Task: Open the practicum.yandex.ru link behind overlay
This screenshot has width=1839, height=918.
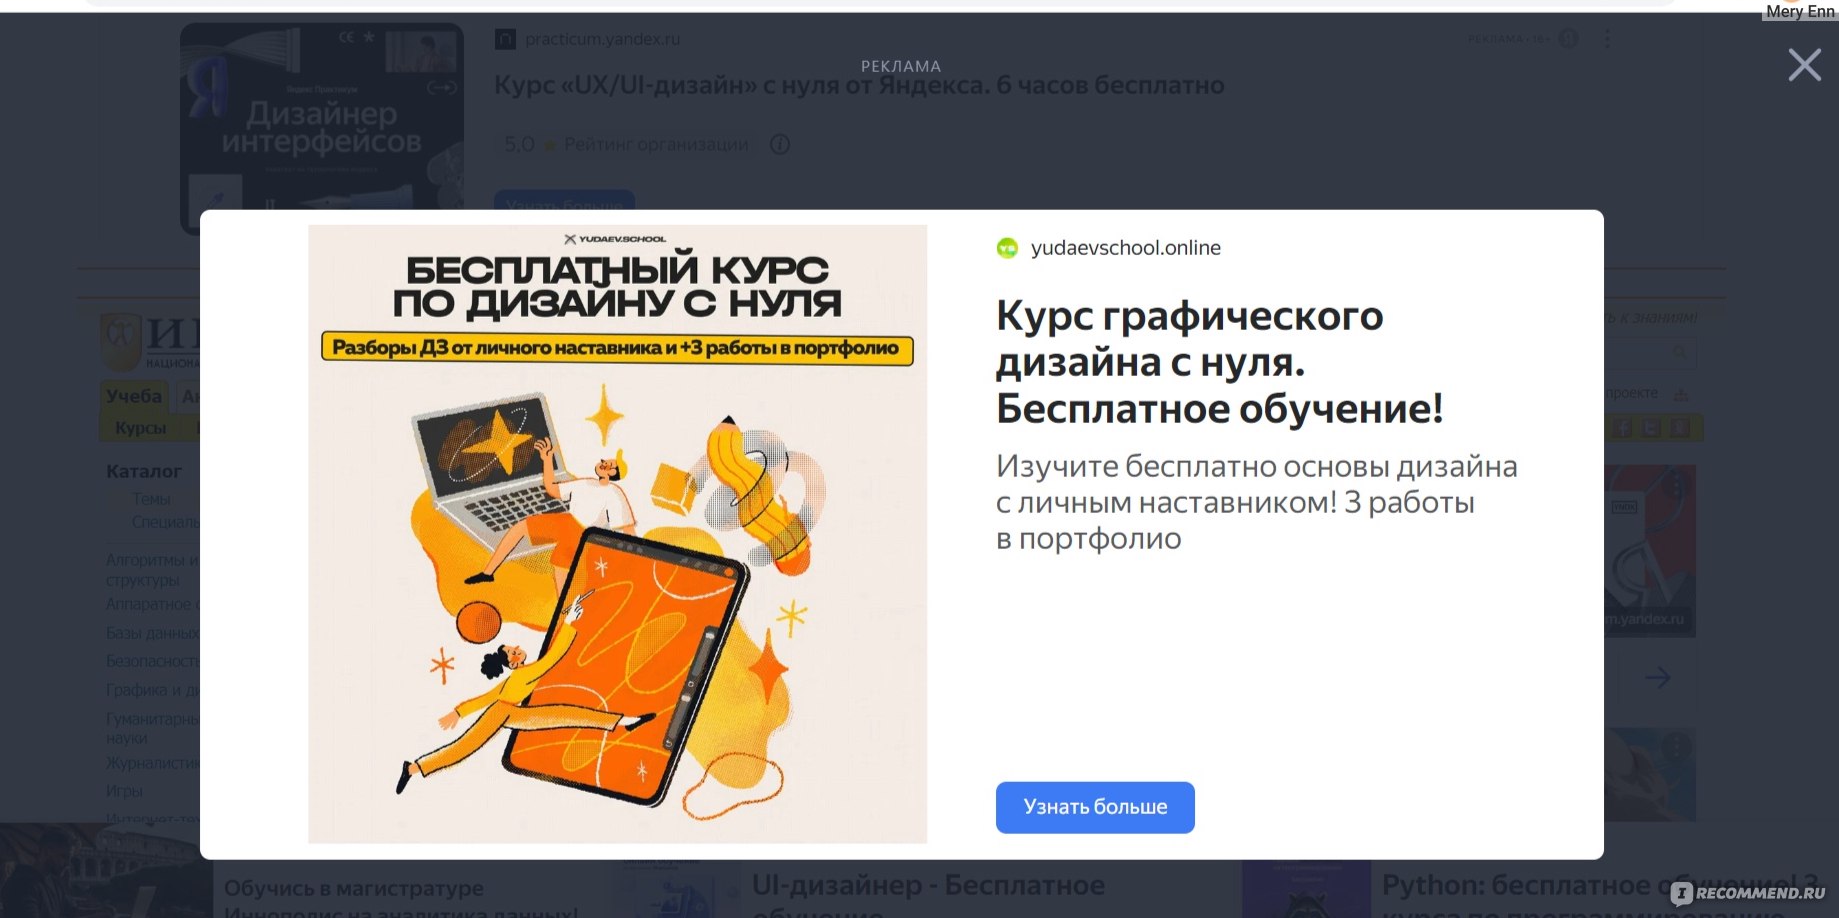Action: (x=602, y=39)
